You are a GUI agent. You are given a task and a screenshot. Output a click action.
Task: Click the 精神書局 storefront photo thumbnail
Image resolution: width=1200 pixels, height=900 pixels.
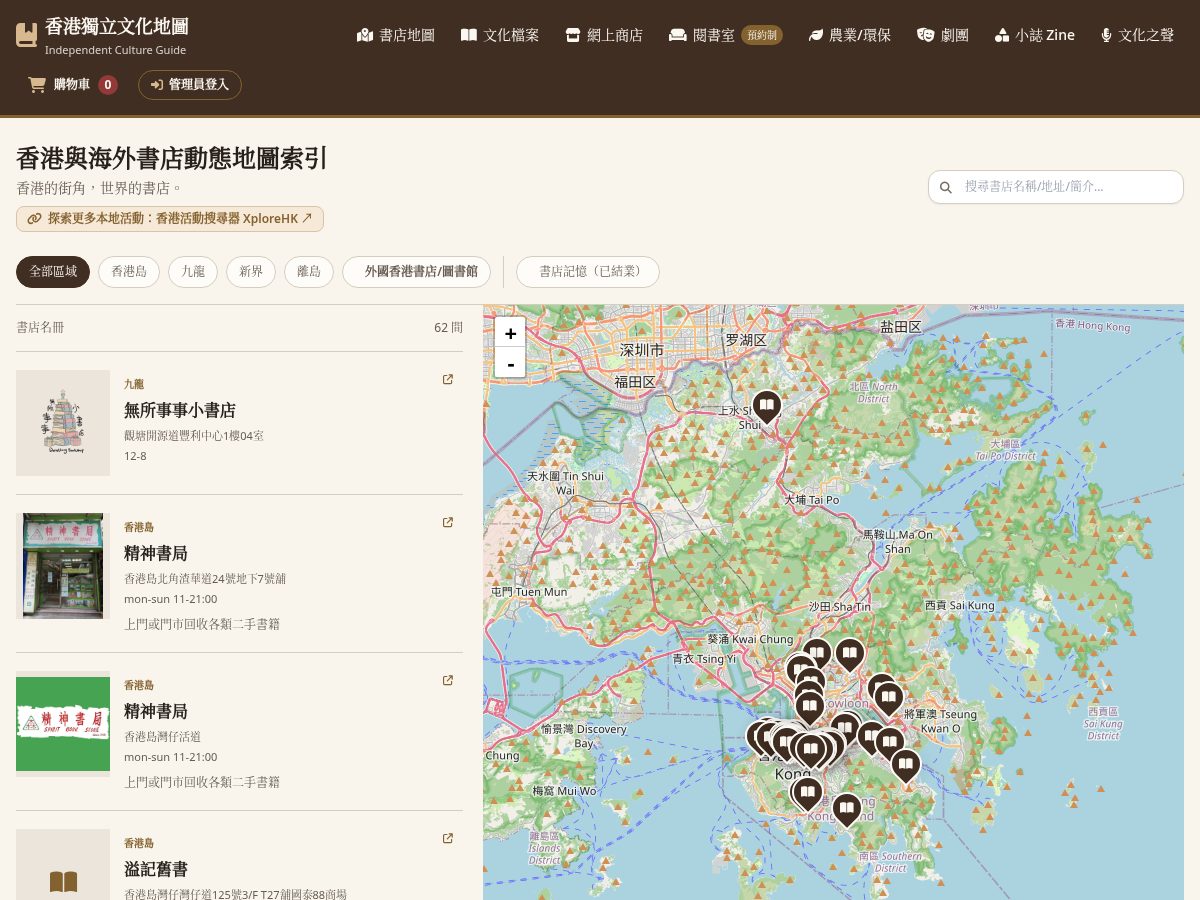63,566
